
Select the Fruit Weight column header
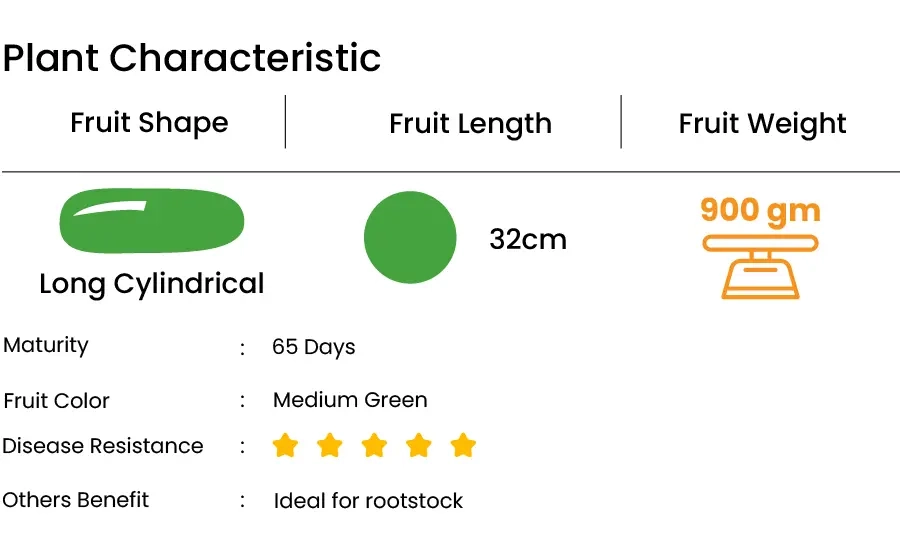(x=762, y=123)
